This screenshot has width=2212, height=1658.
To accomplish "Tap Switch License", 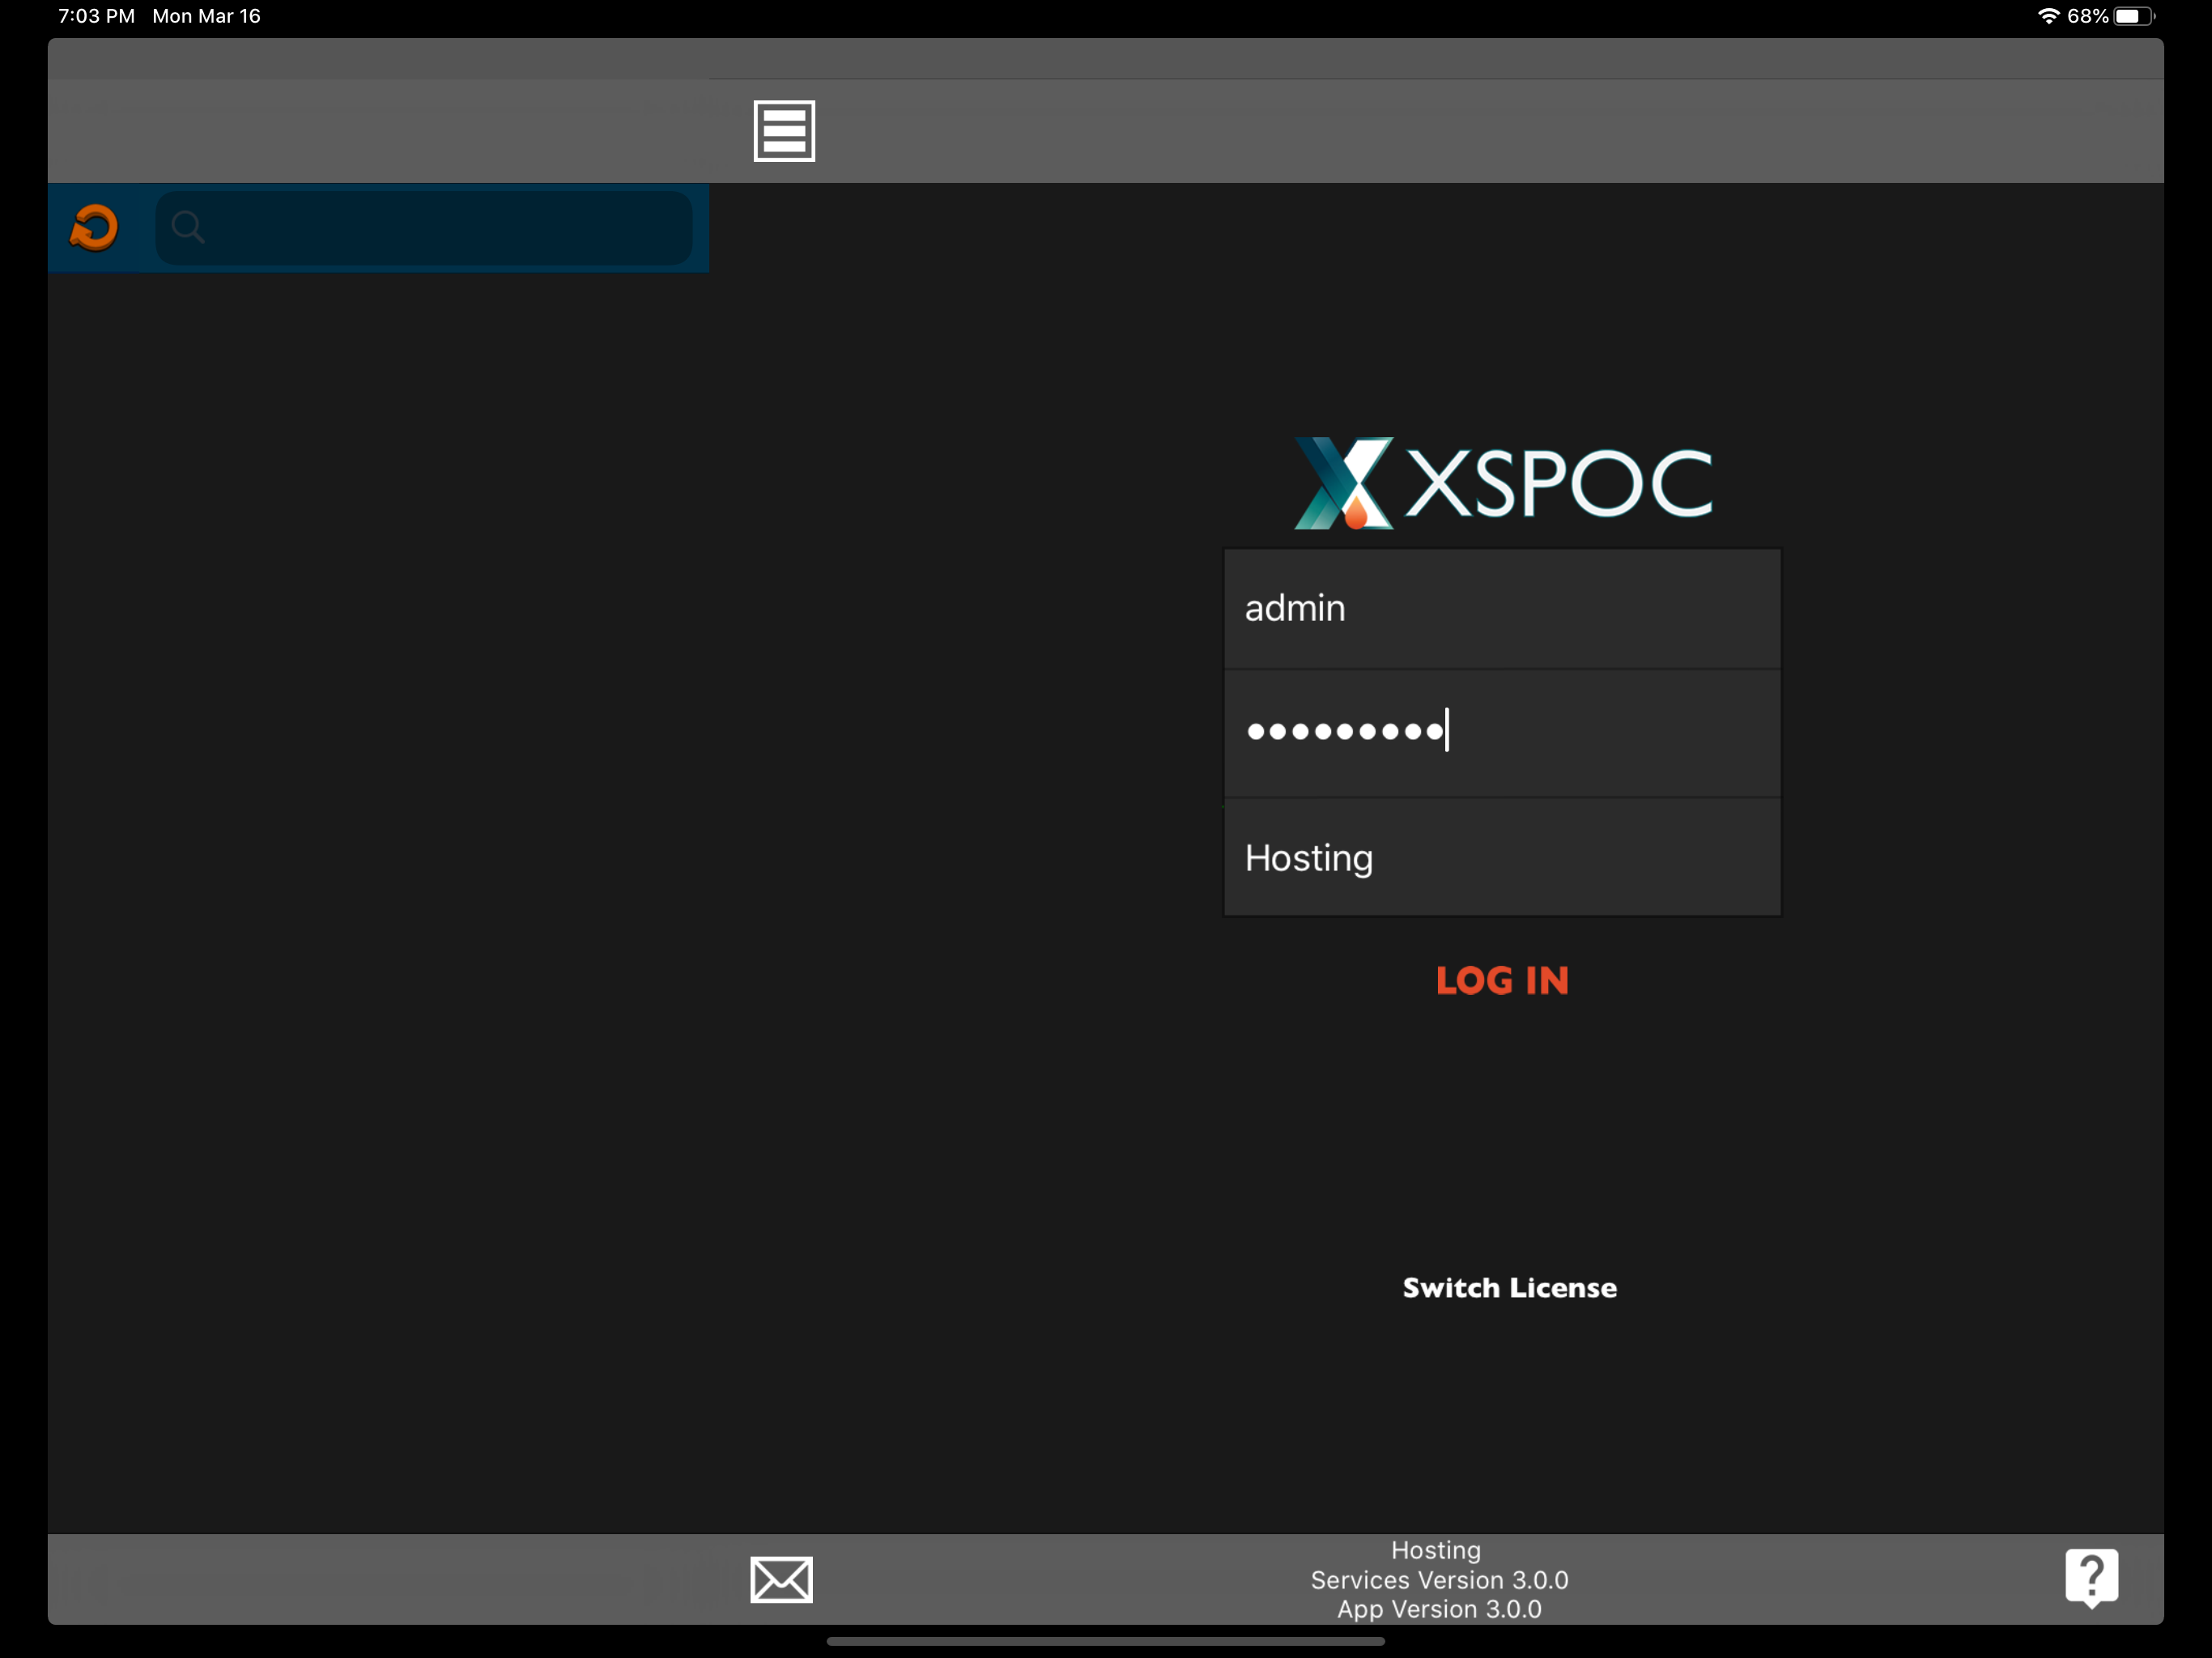I will pyautogui.click(x=1509, y=1287).
